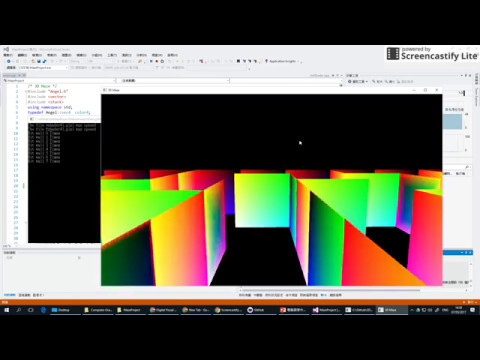Click the '/* 3D Maze */' comment line
Viewport: 480px width, 360px height.
point(42,86)
